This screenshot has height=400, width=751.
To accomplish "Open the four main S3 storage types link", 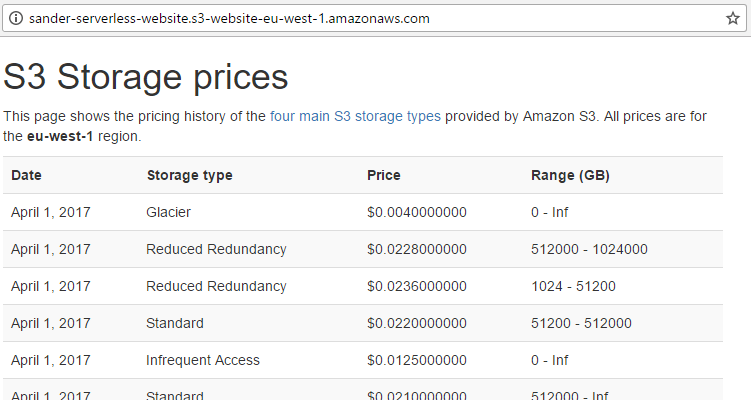I will click(x=355, y=116).
